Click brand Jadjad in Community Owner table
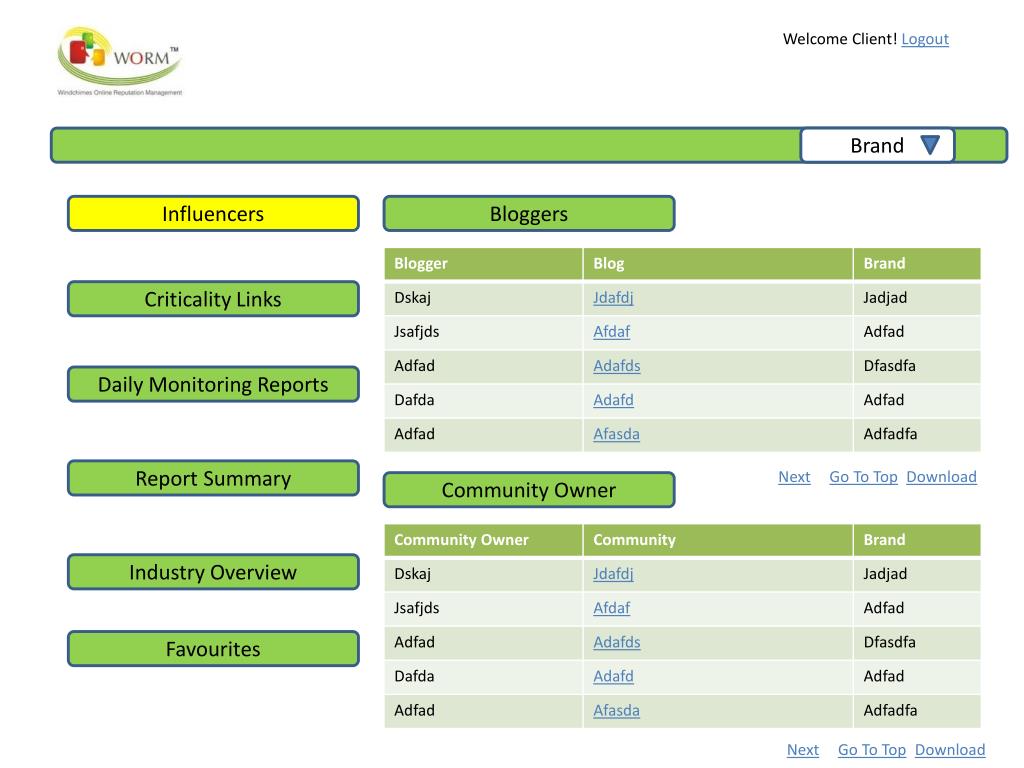Screen dimensions: 1024x768 coord(885,574)
